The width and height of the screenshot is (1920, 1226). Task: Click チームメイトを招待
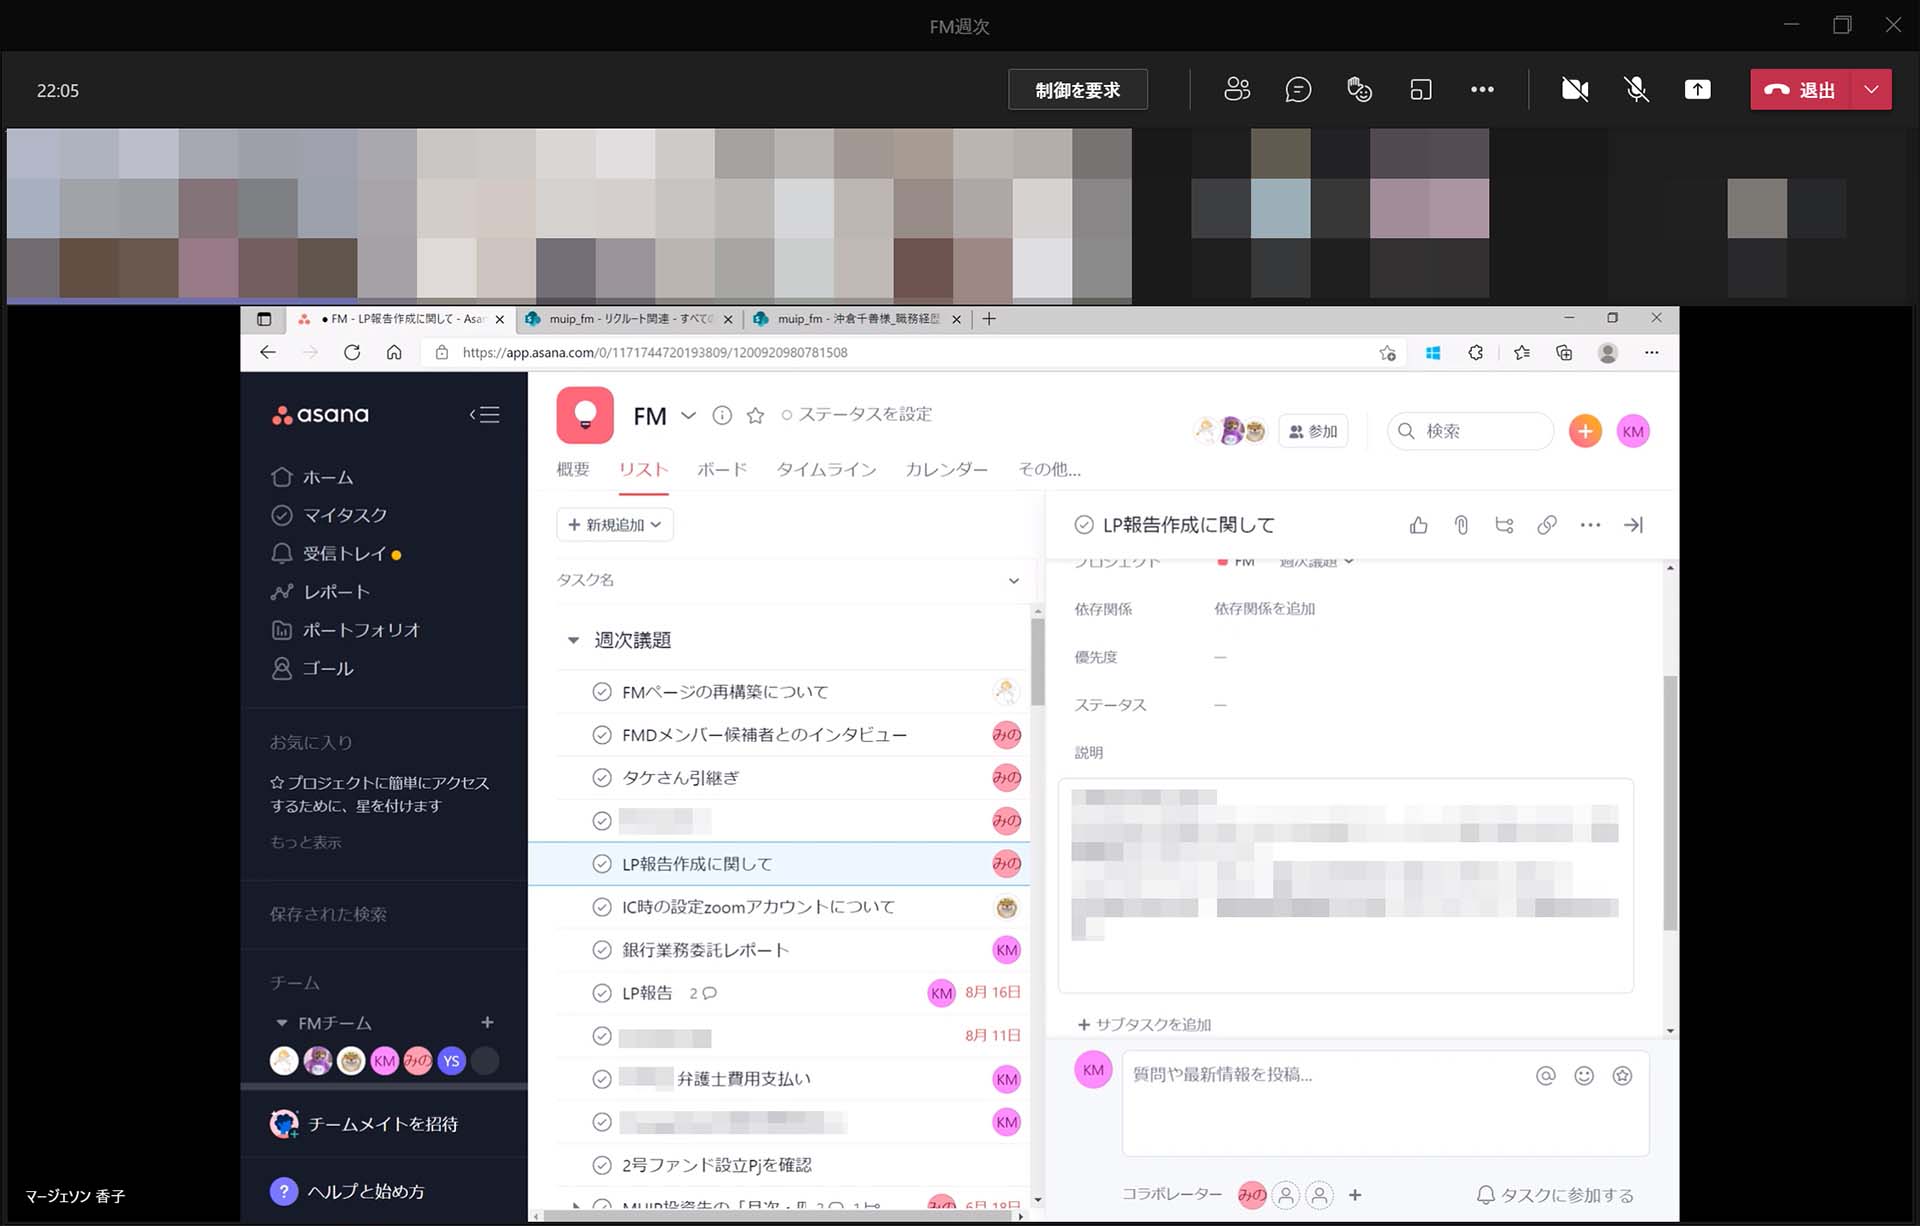364,1124
